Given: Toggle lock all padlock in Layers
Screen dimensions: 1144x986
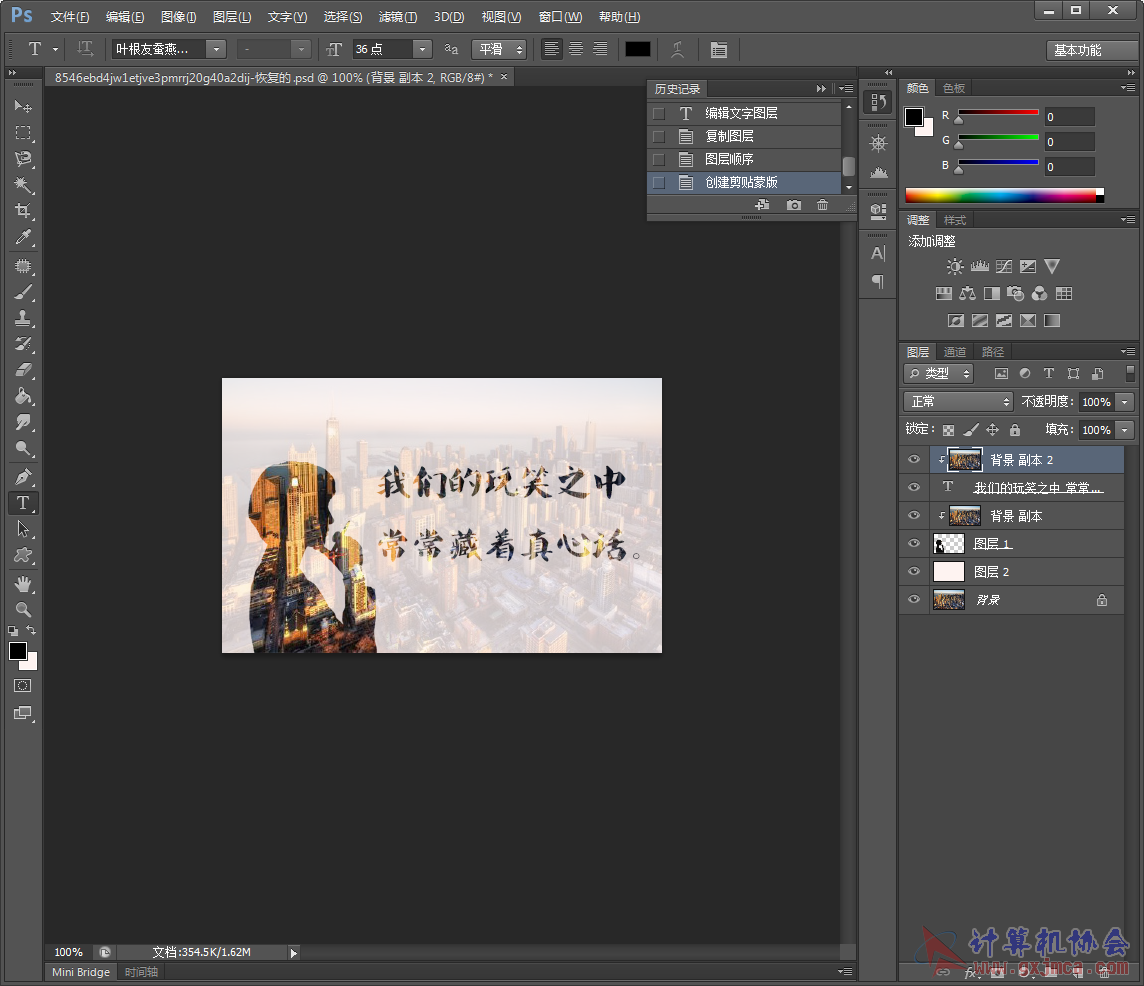Looking at the screenshot, I should pyautogui.click(x=1015, y=430).
